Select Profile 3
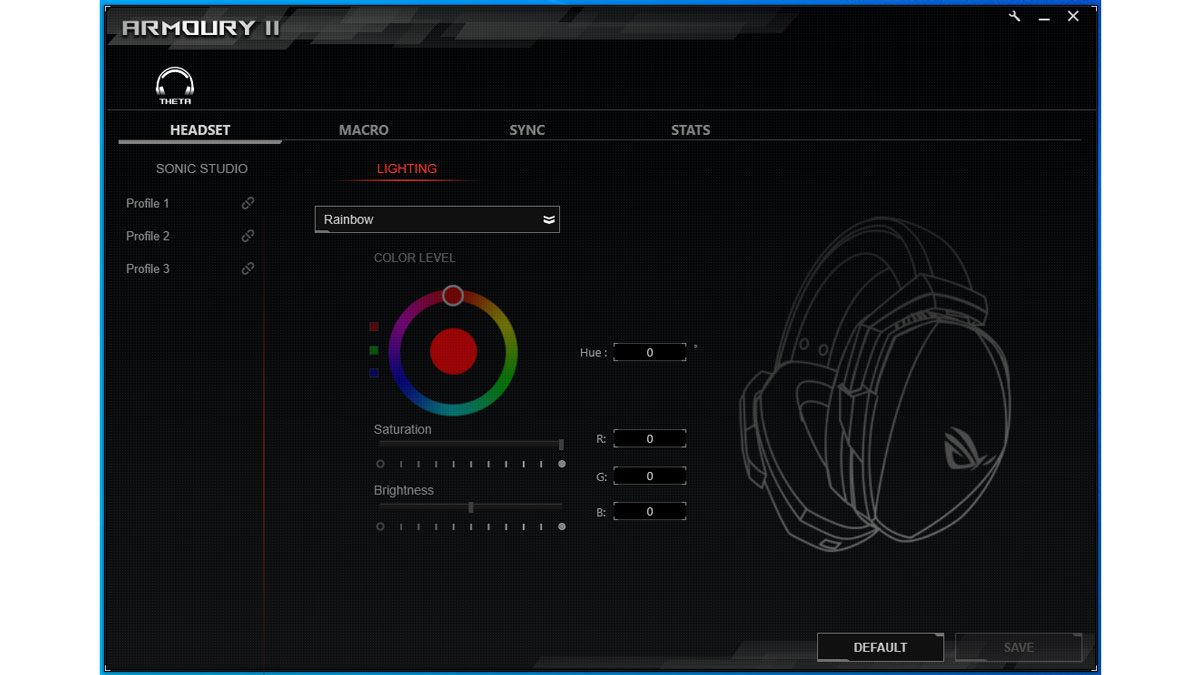This screenshot has height=675, width=1200. click(148, 269)
